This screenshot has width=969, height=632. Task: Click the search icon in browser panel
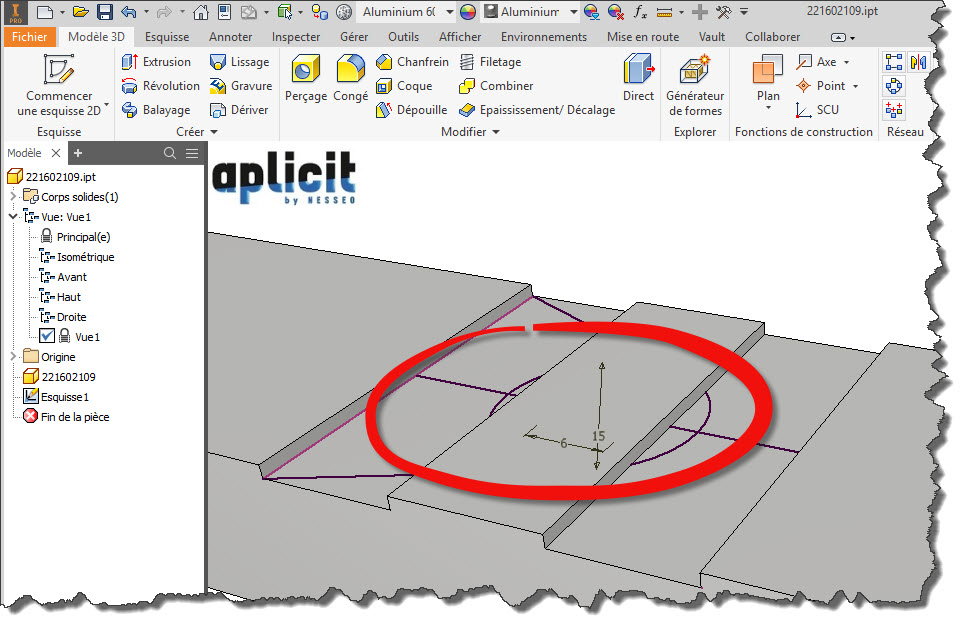[170, 153]
